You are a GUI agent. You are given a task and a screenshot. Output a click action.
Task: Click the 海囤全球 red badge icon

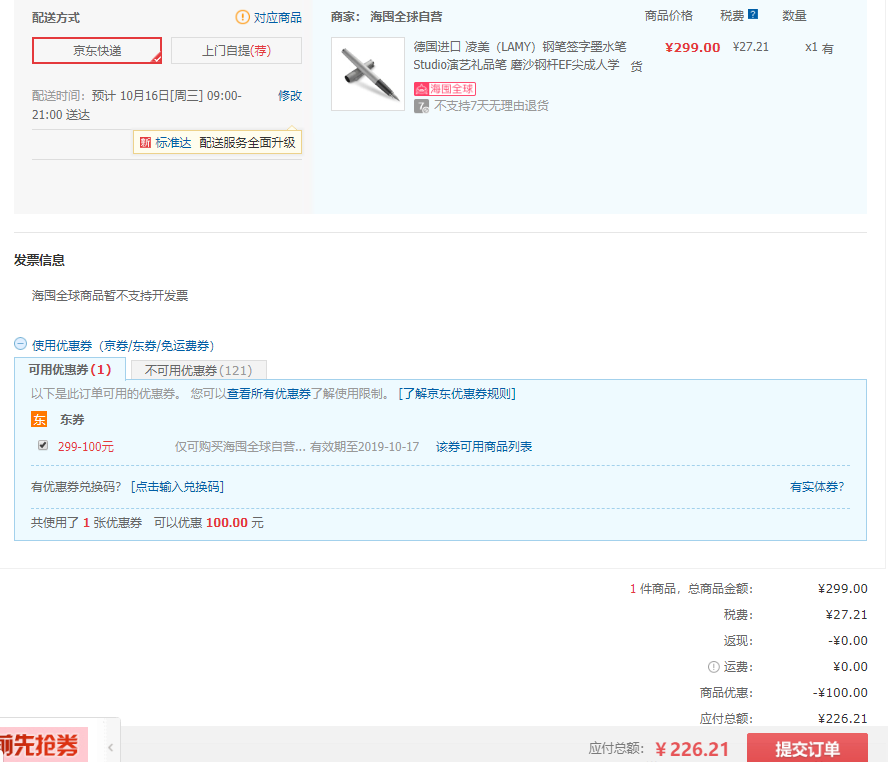445,89
